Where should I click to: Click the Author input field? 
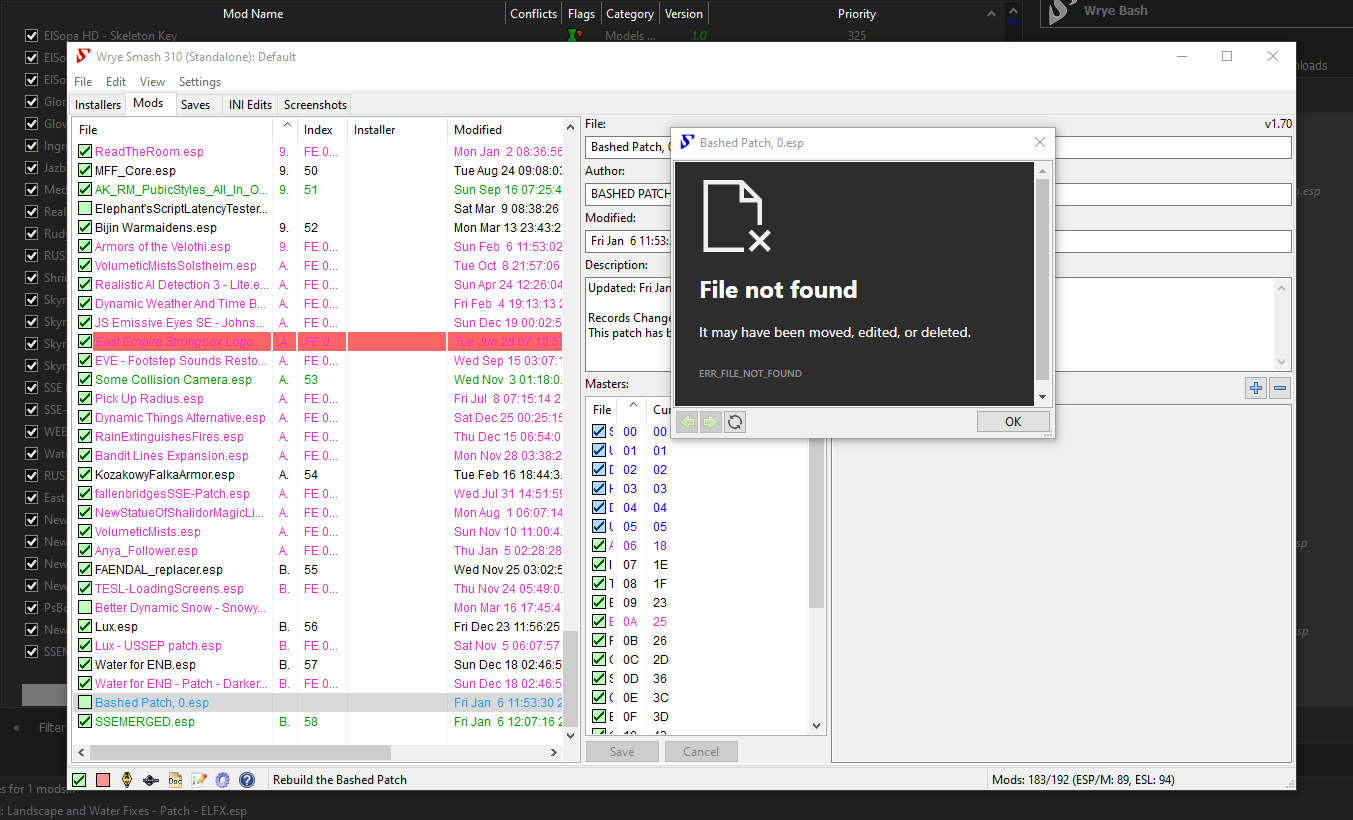click(x=938, y=194)
